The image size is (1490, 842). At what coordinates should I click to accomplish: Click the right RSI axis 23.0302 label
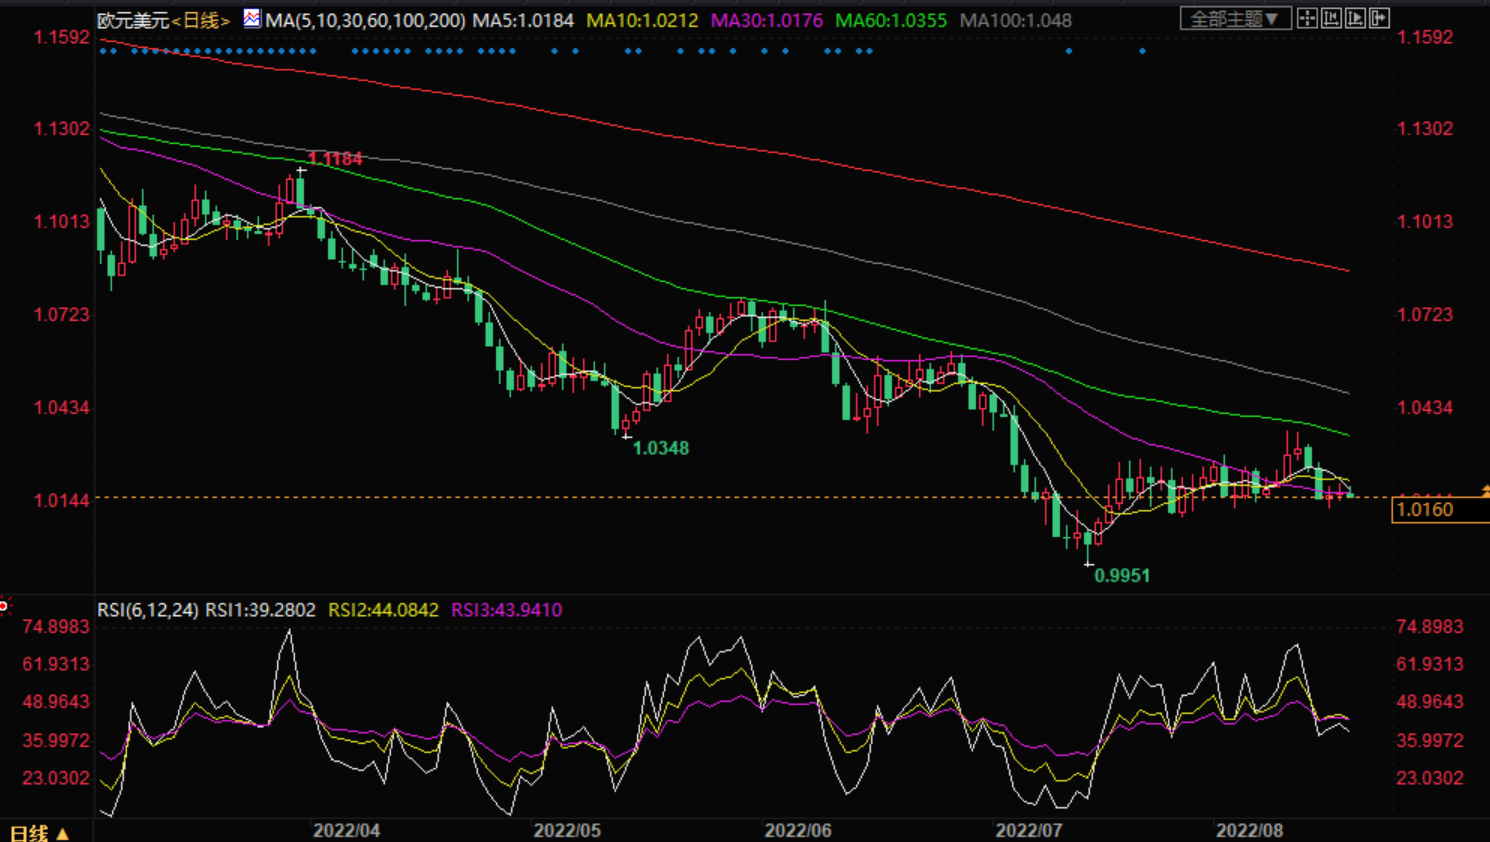[1430, 778]
